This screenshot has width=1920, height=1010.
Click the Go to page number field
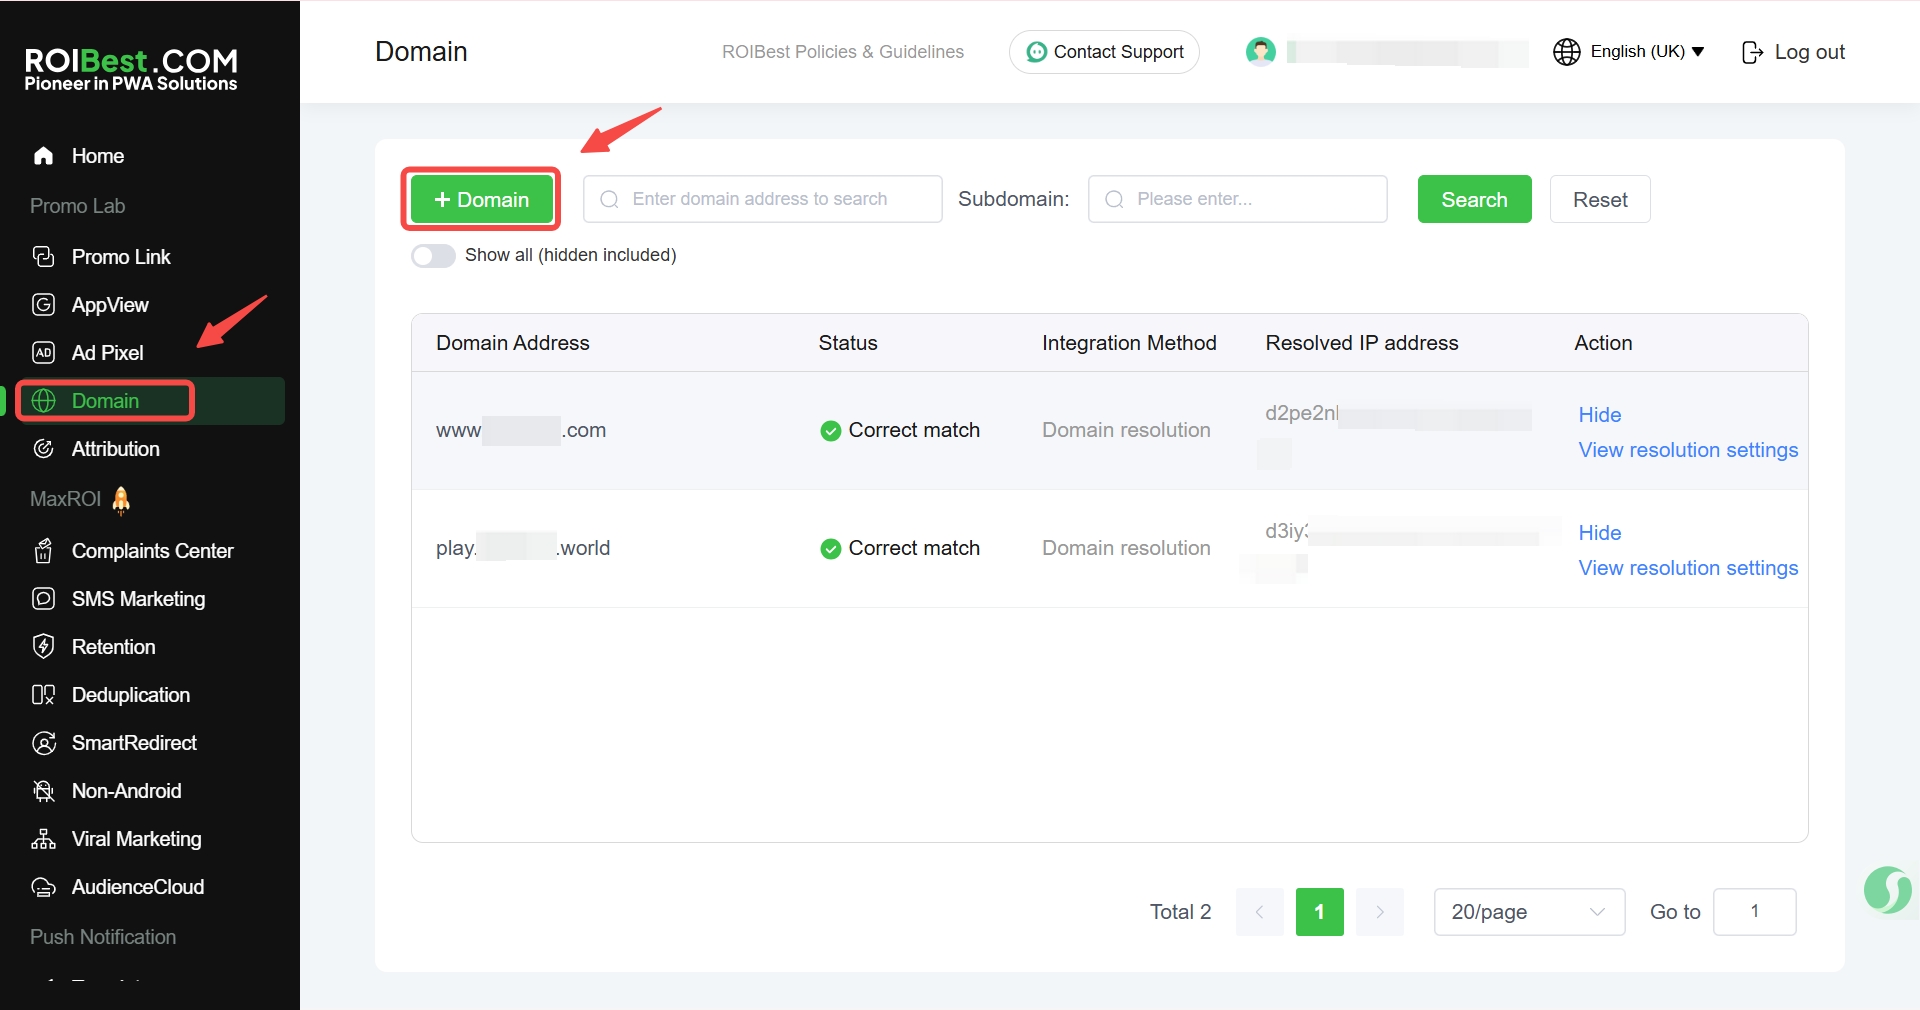[x=1755, y=912]
